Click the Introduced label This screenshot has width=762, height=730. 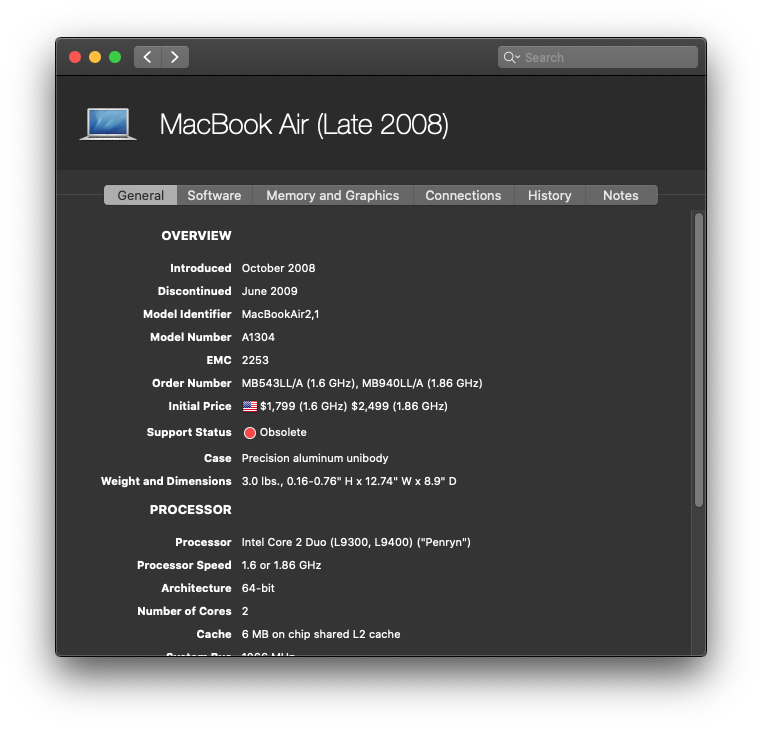201,268
